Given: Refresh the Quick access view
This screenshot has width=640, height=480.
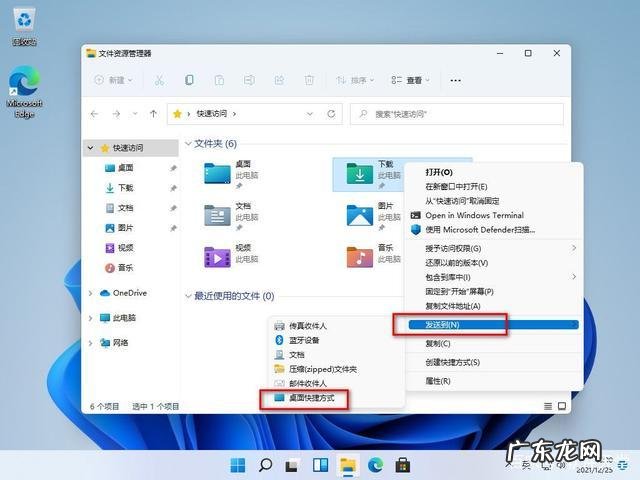Looking at the screenshot, I should pyautogui.click(x=331, y=114).
